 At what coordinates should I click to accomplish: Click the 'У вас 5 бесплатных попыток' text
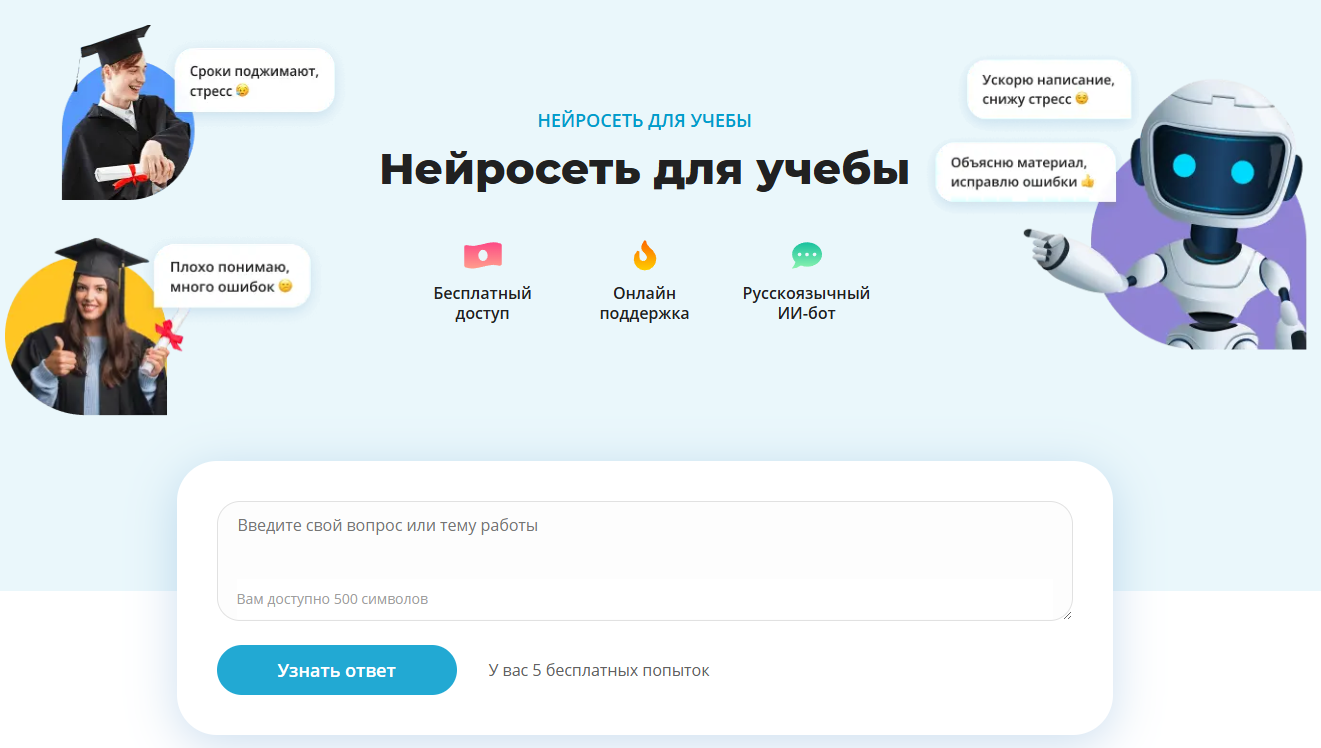pos(598,670)
